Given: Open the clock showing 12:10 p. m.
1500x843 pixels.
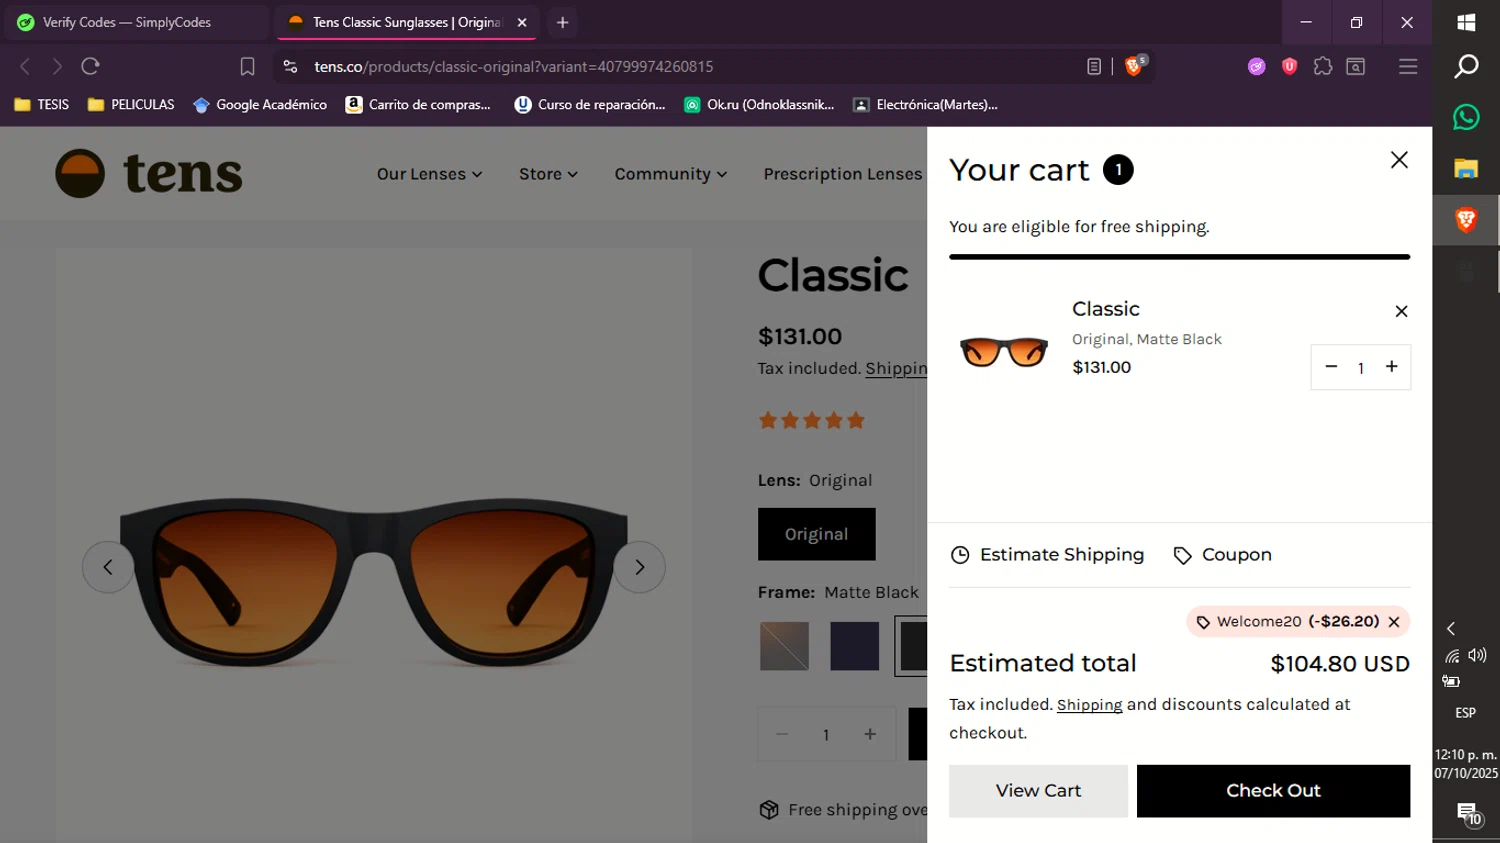Looking at the screenshot, I should click(x=1466, y=764).
